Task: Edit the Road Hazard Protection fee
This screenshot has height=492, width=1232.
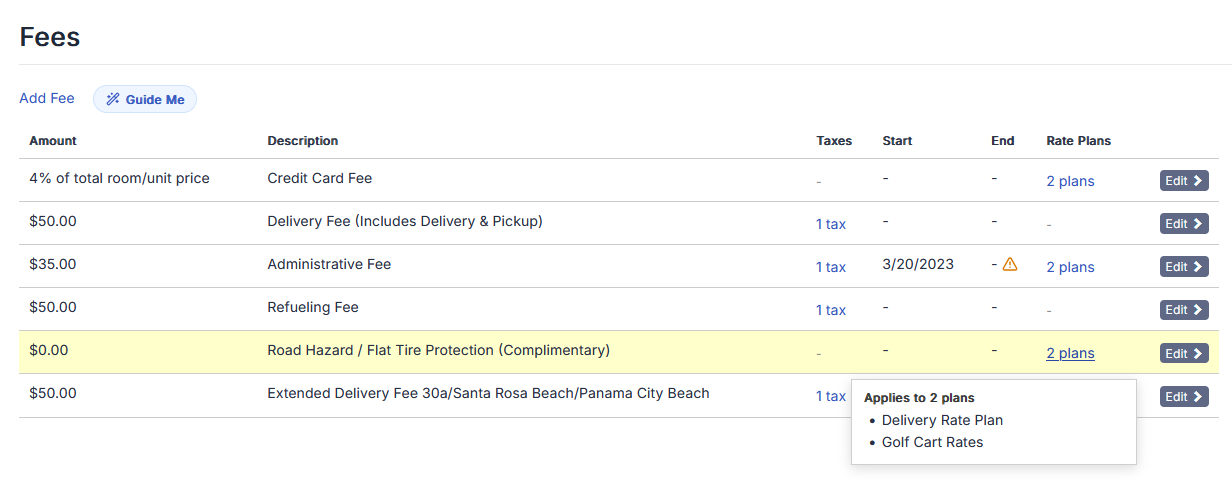Action: pyautogui.click(x=1184, y=353)
